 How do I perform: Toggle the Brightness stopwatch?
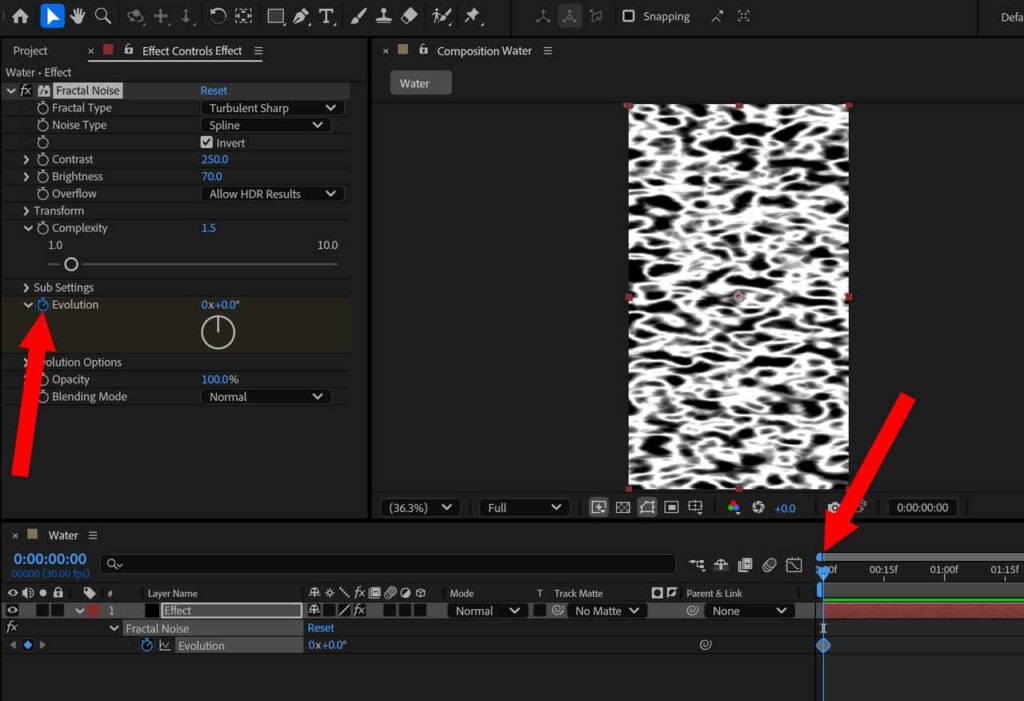tap(43, 176)
